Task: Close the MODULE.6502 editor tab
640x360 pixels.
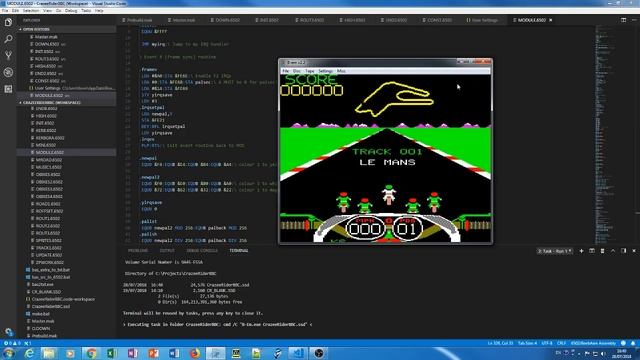Action: [x=551, y=20]
